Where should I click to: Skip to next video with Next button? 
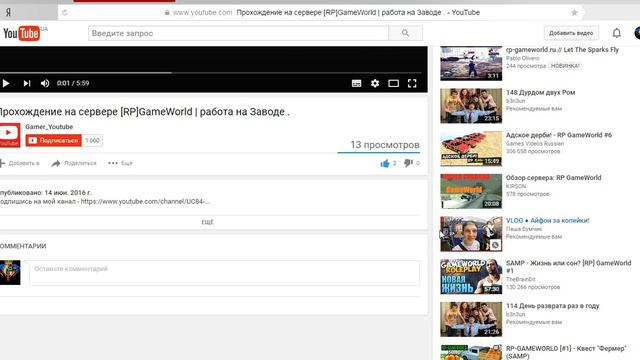[27, 83]
